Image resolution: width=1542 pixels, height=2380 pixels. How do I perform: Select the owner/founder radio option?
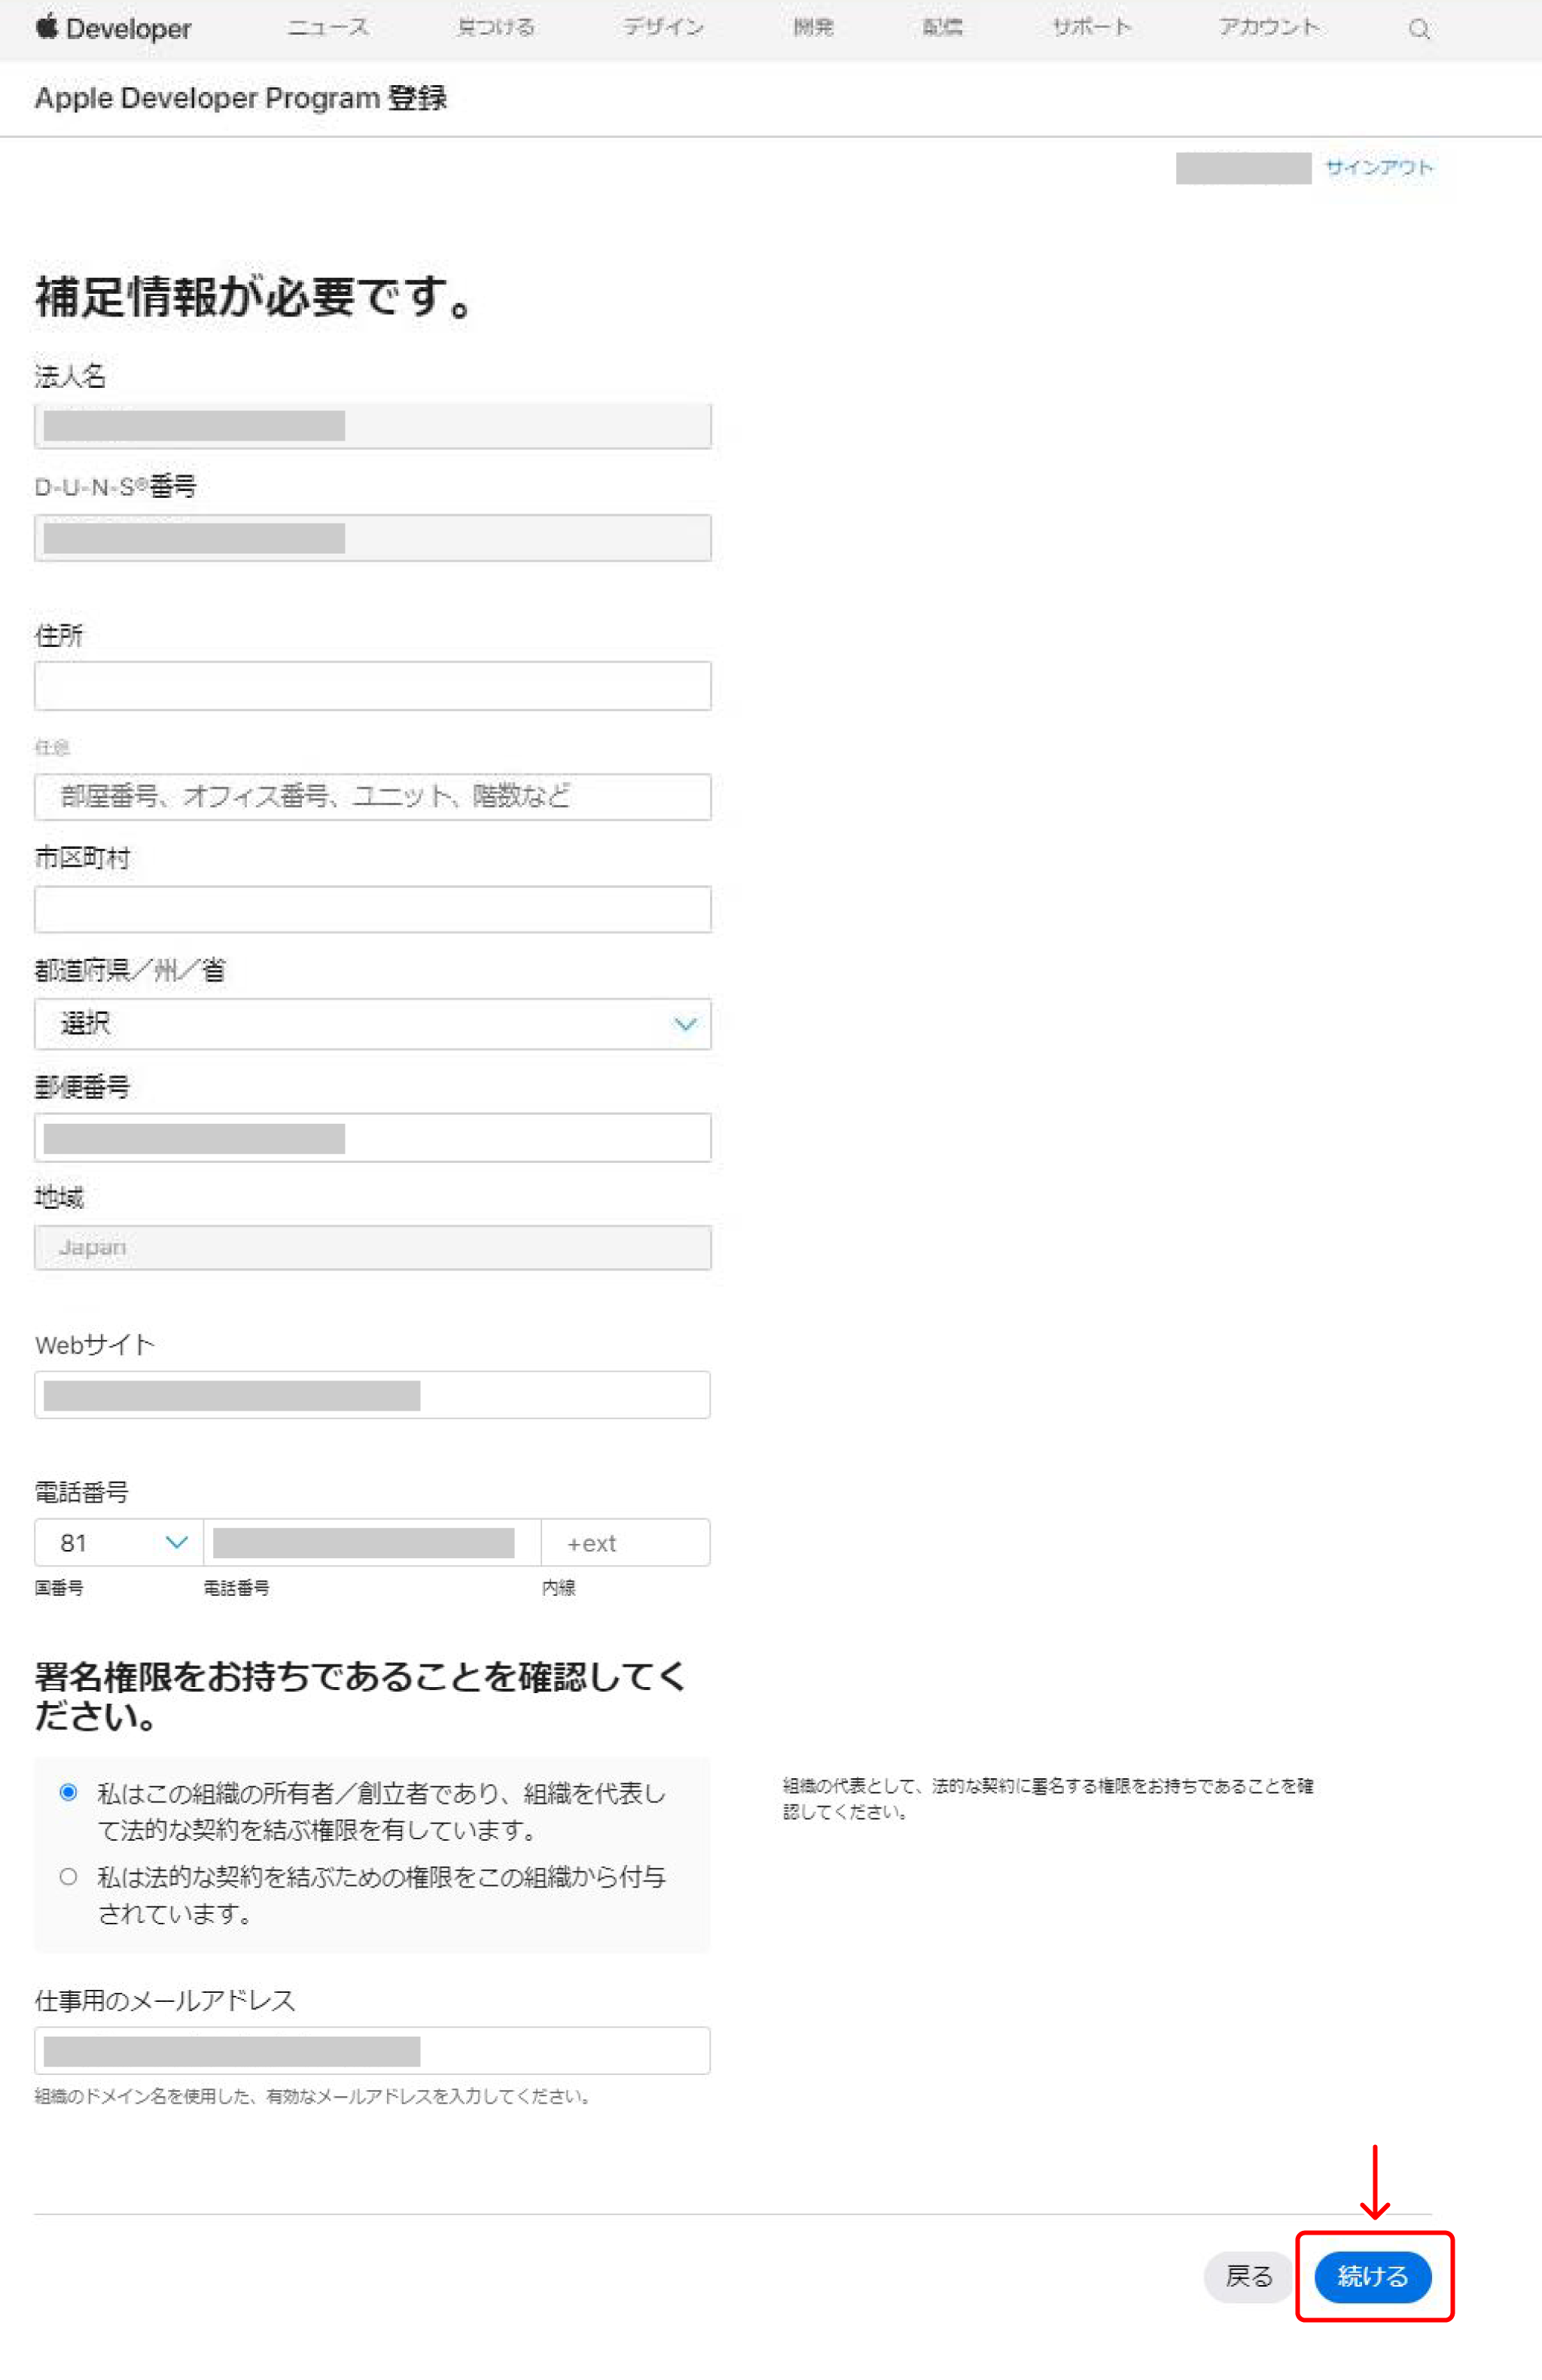point(68,1792)
